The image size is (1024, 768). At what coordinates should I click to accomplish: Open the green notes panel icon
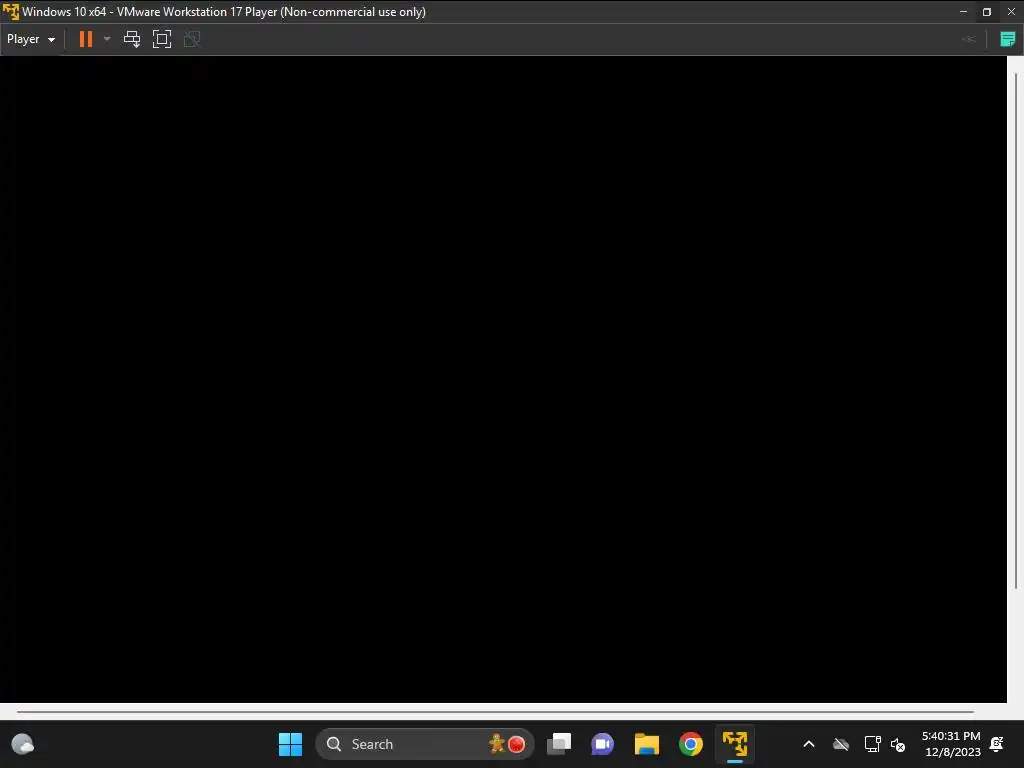tap(1008, 39)
